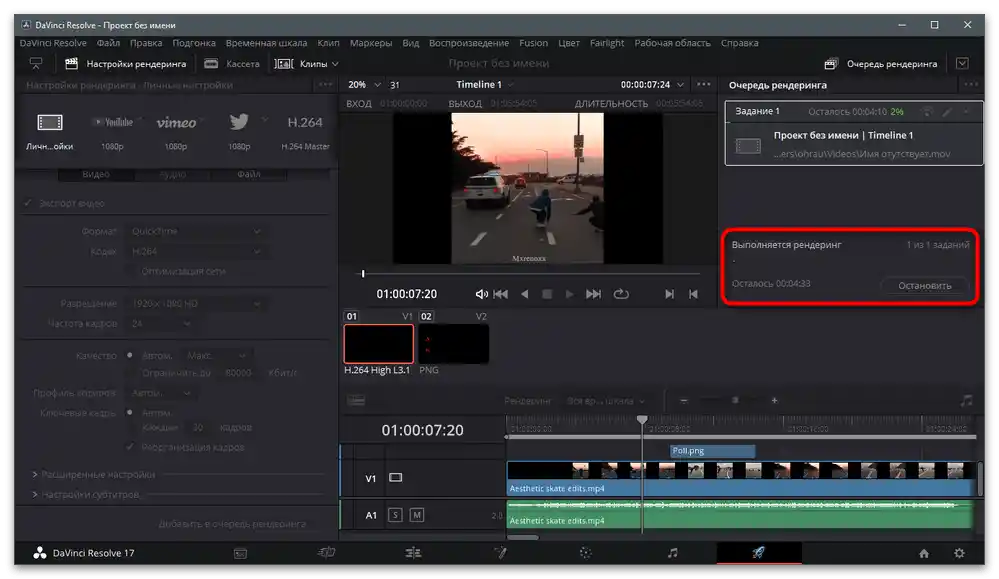Toggle Очередь рендеринга panel button

tap(881, 64)
